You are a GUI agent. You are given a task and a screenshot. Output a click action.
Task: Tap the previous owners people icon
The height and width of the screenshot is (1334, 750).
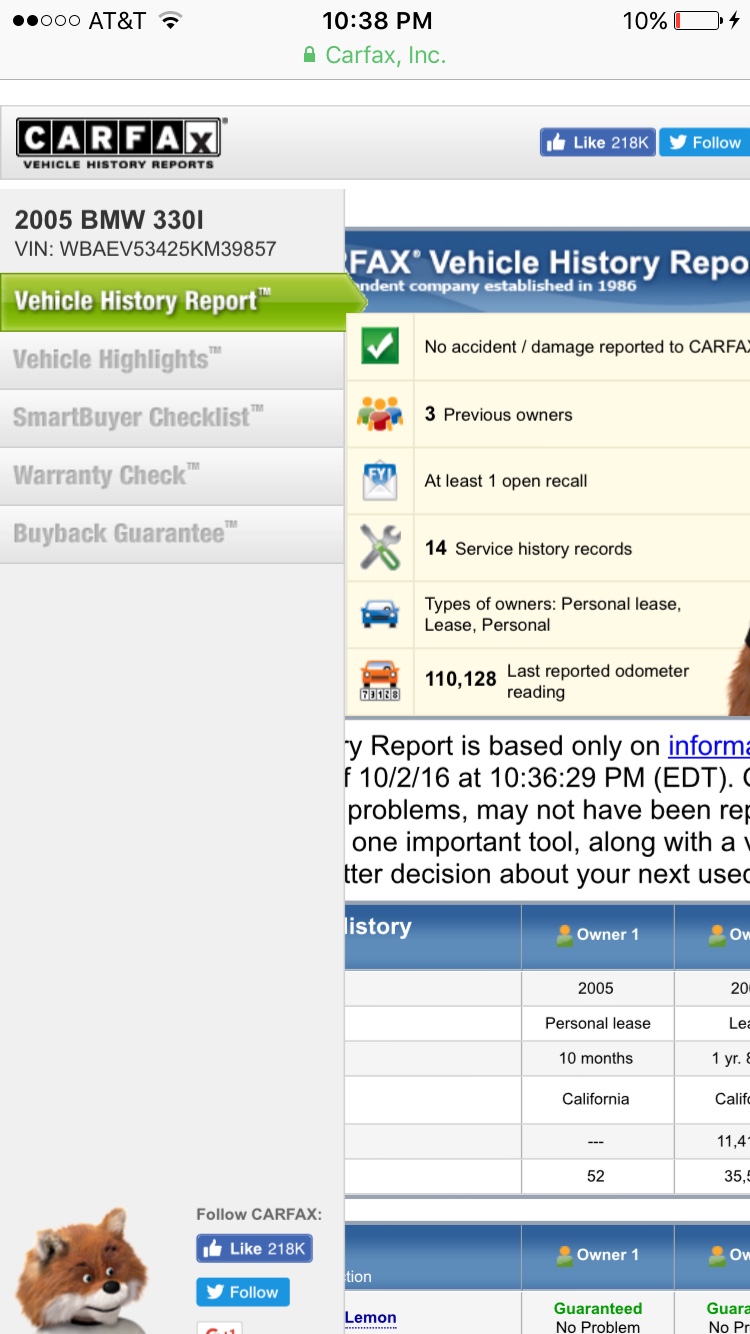(380, 413)
